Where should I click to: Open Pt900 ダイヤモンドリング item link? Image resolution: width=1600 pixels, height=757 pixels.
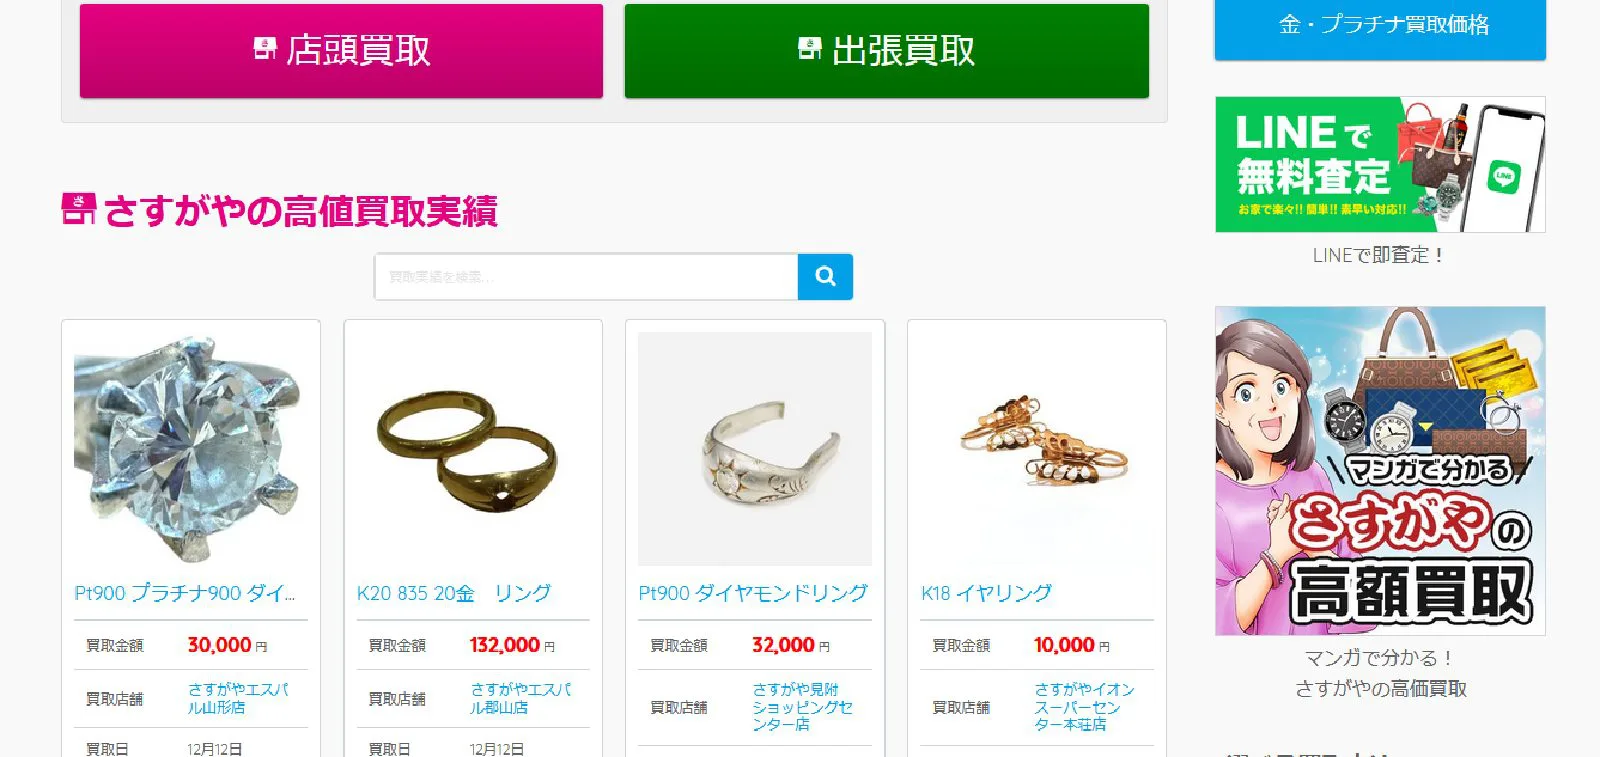[753, 593]
